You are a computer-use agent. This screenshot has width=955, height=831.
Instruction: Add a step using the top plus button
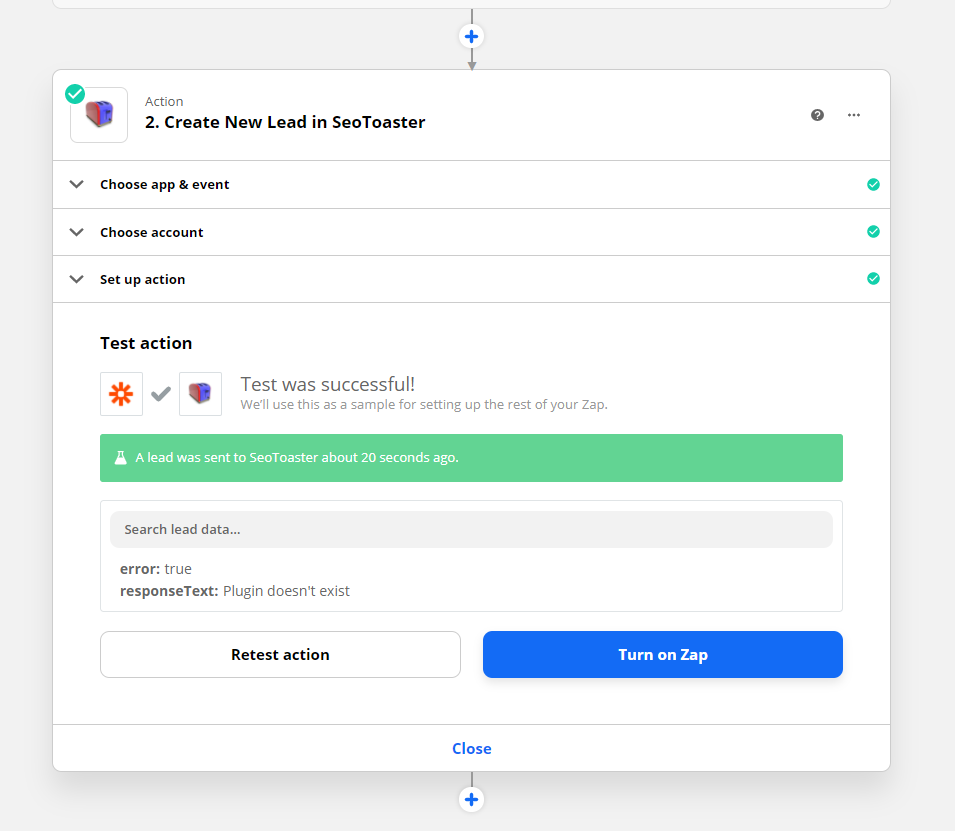[x=472, y=36]
